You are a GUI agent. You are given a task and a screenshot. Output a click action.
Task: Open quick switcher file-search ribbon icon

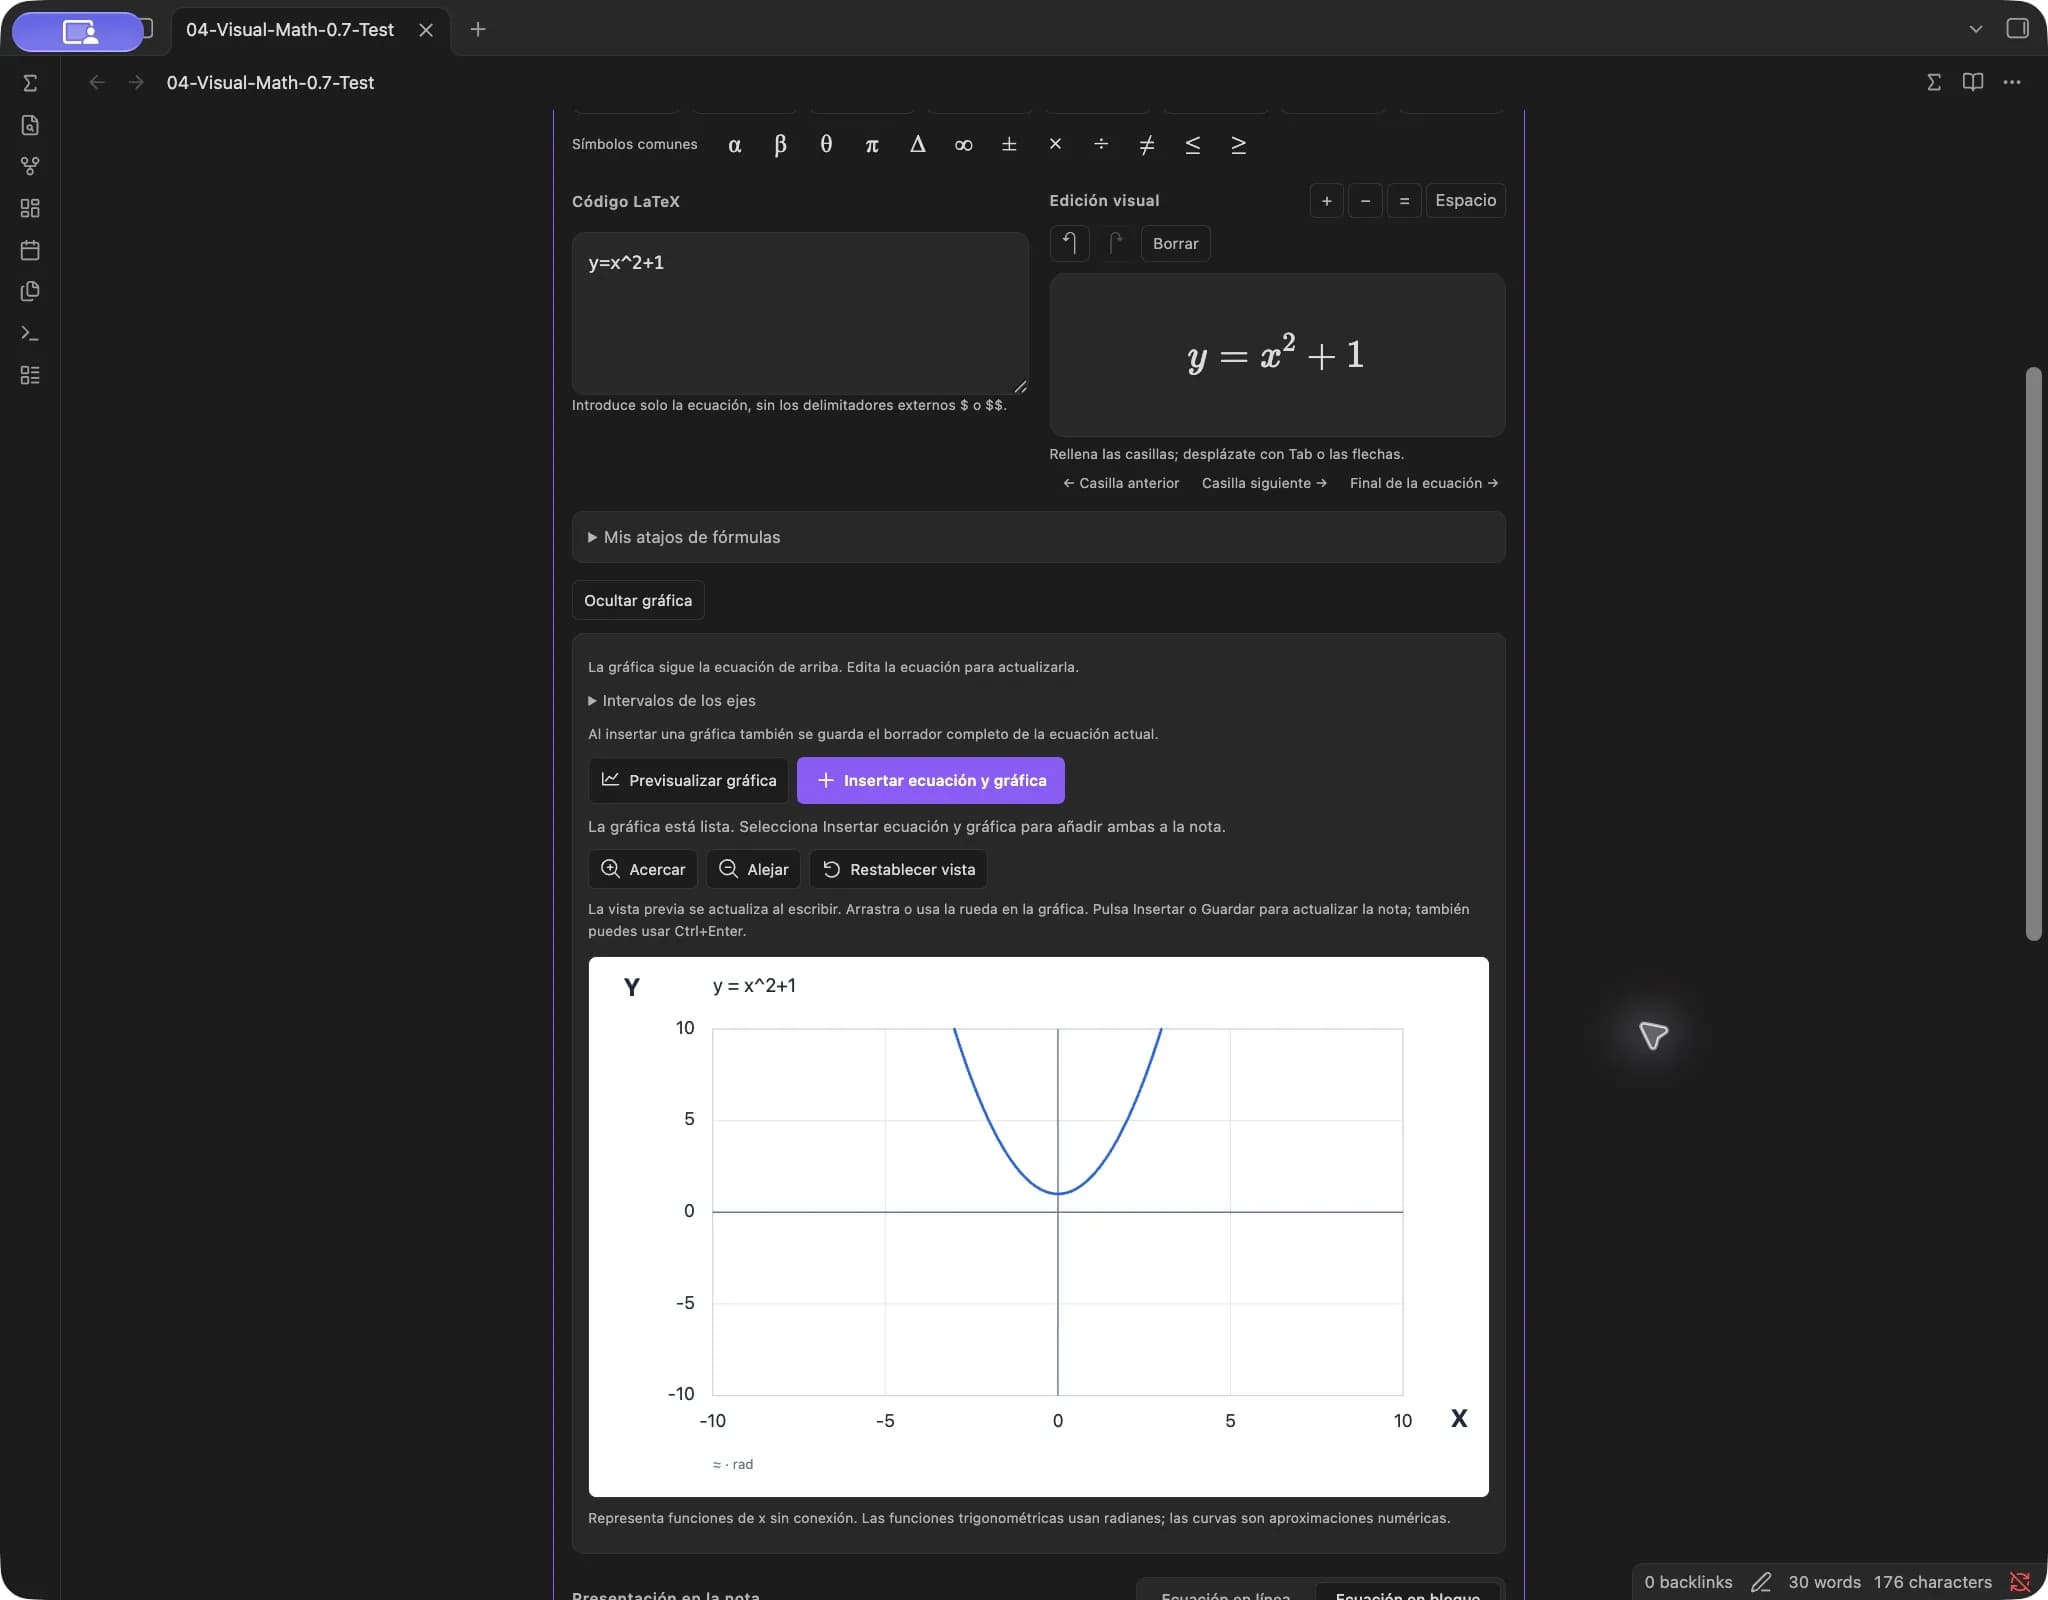pos(30,125)
